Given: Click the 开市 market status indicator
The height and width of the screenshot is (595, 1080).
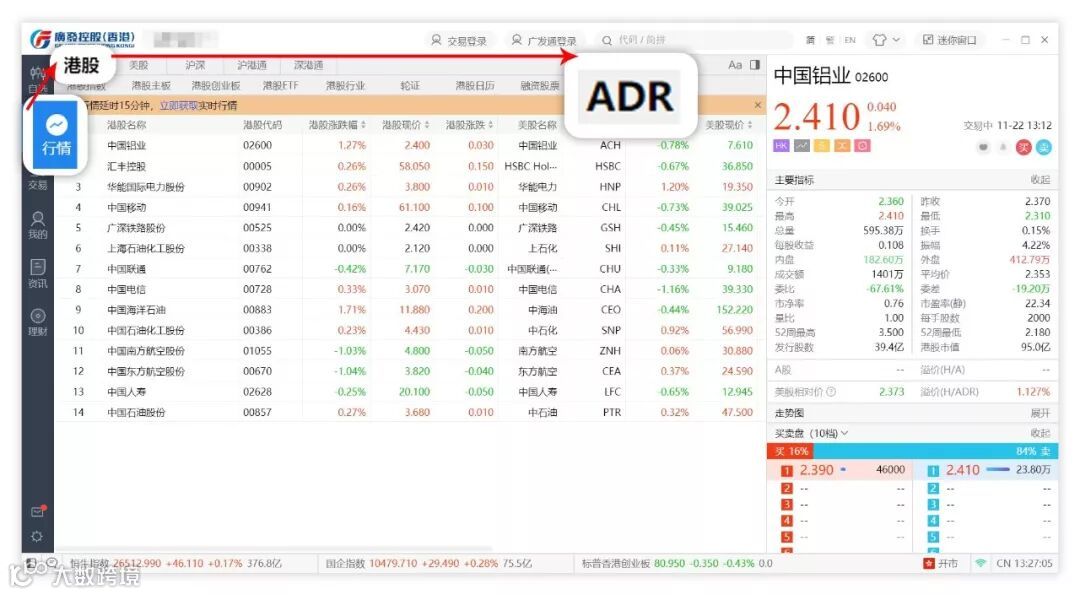Looking at the screenshot, I should pyautogui.click(x=941, y=563).
